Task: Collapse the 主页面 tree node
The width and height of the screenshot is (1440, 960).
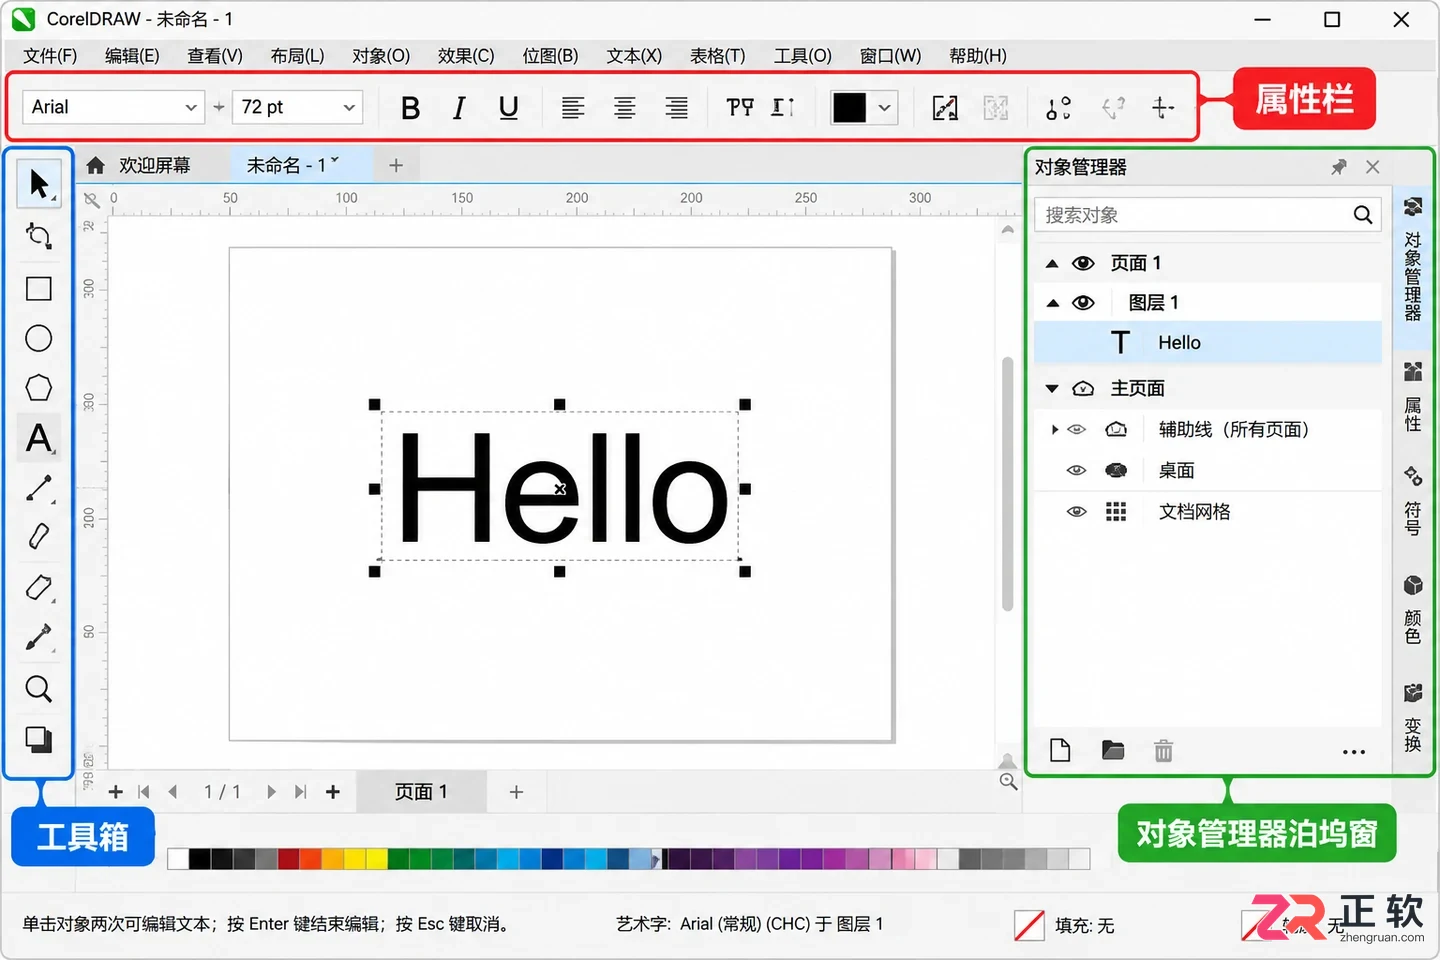Action: [1052, 388]
